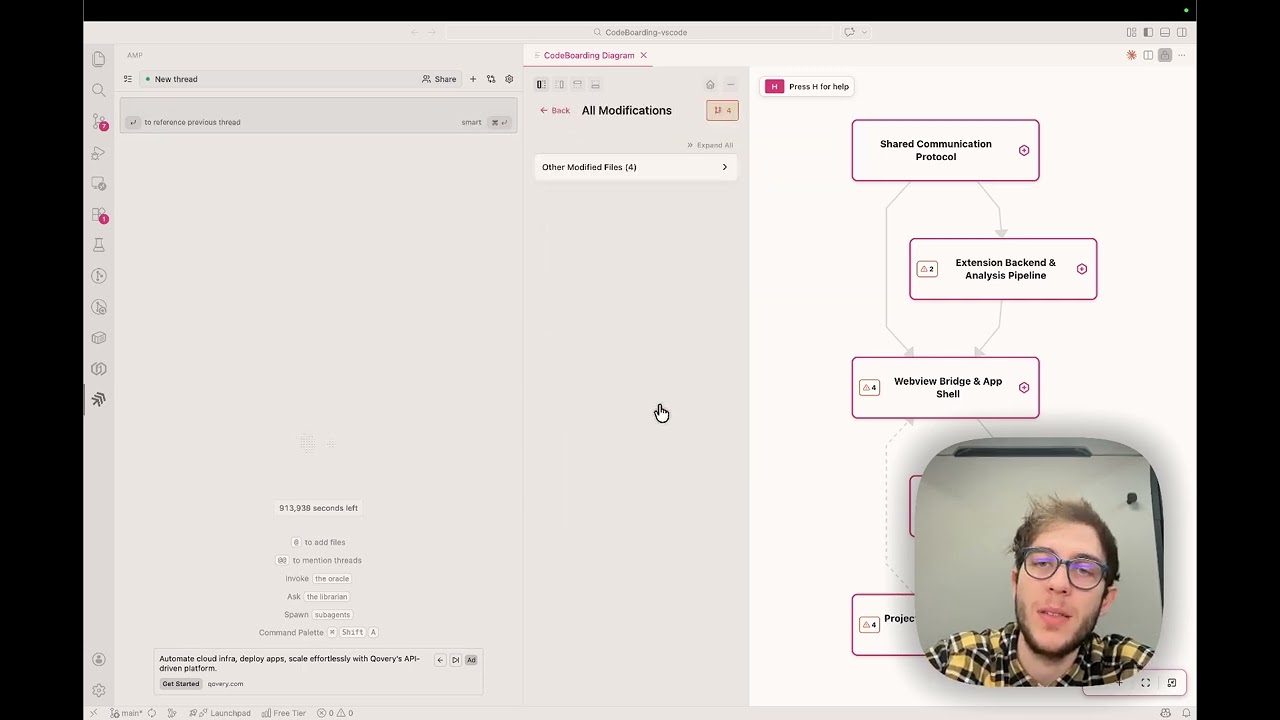Viewport: 1280px width, 720px height.
Task: Click the home icon in CodeBoarding panel
Action: [x=711, y=85]
